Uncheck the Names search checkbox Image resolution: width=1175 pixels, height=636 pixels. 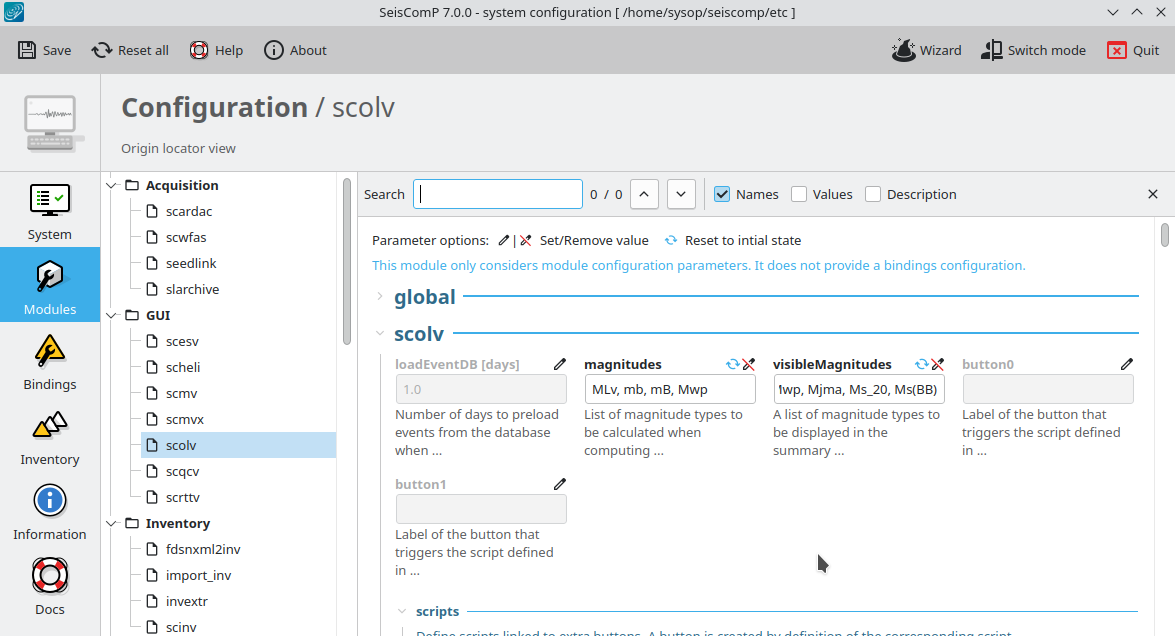[723, 194]
